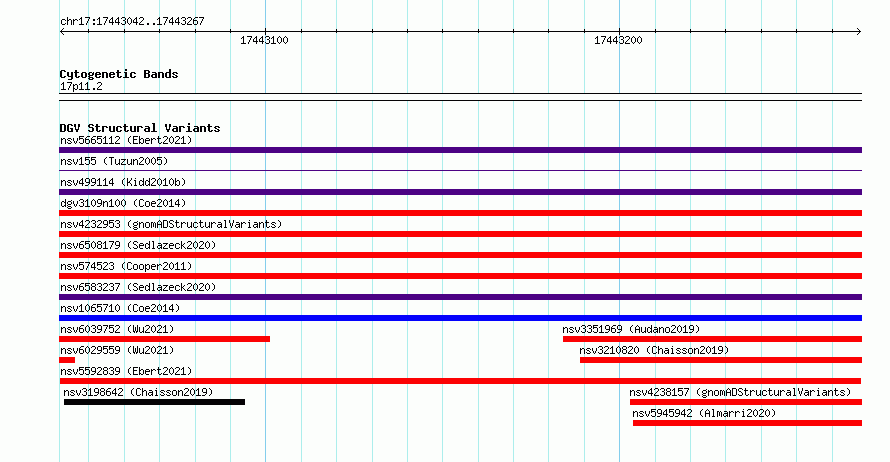Click the 17443100 ruler position label
Screen dimensions: 890x462
[x=264, y=40]
